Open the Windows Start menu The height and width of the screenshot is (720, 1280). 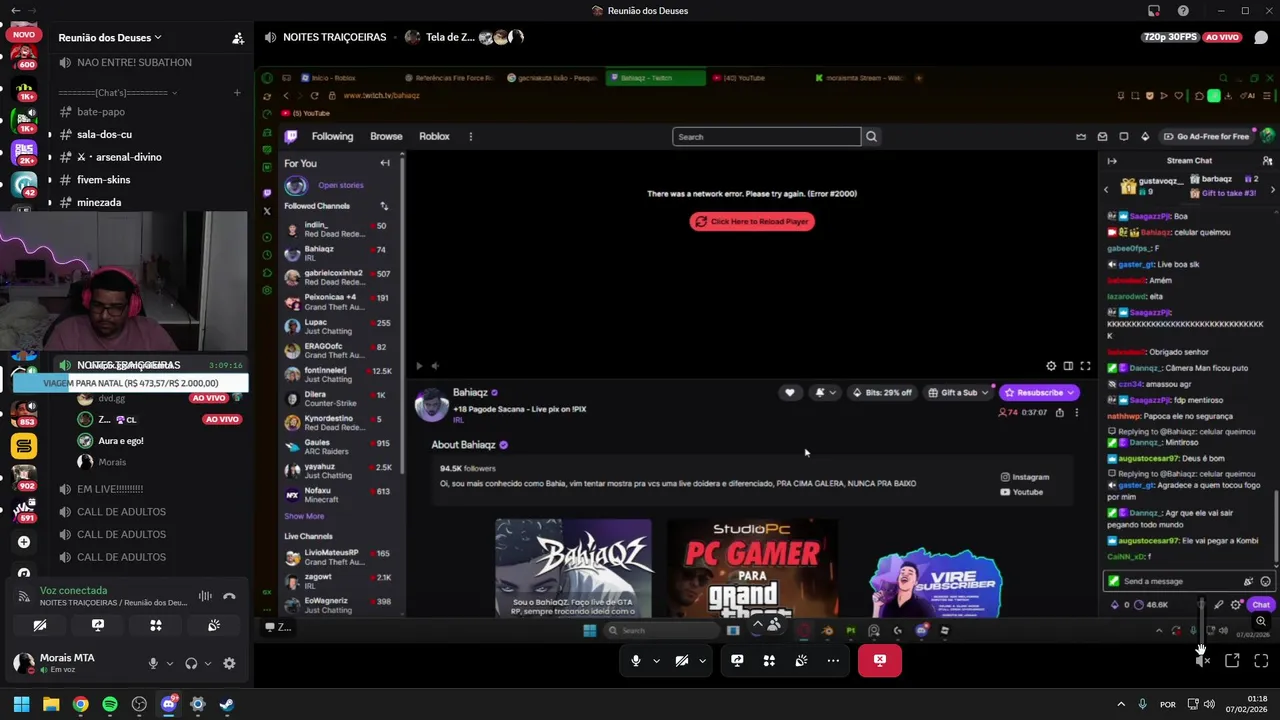(x=21, y=704)
